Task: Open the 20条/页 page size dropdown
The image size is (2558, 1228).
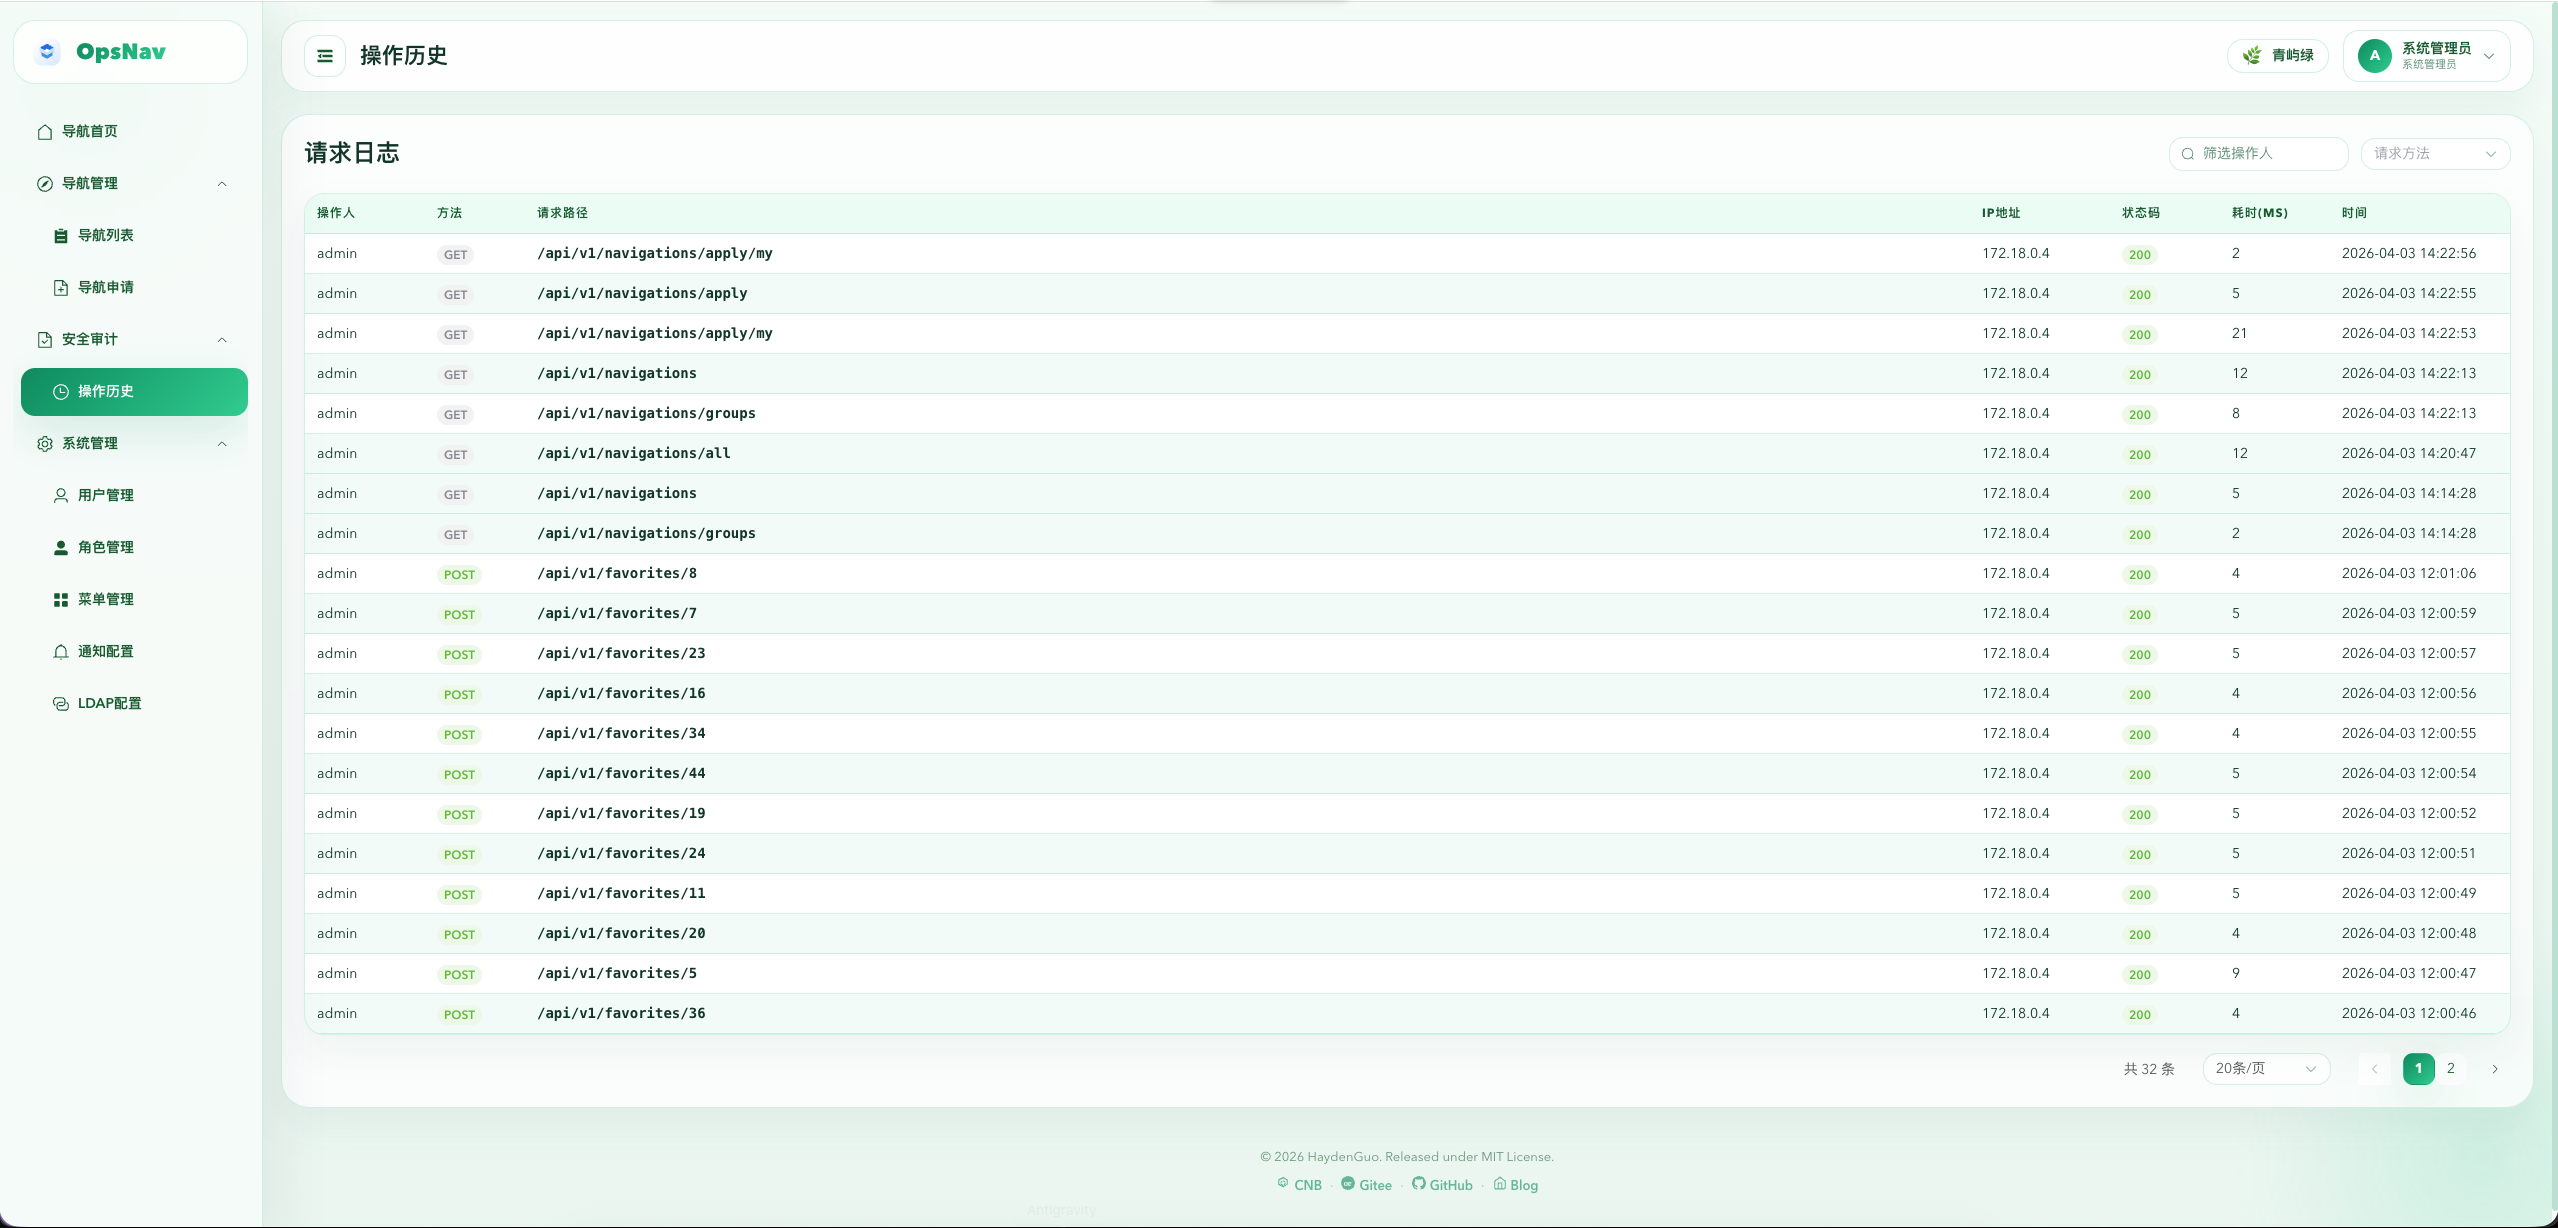Action: (2265, 1069)
